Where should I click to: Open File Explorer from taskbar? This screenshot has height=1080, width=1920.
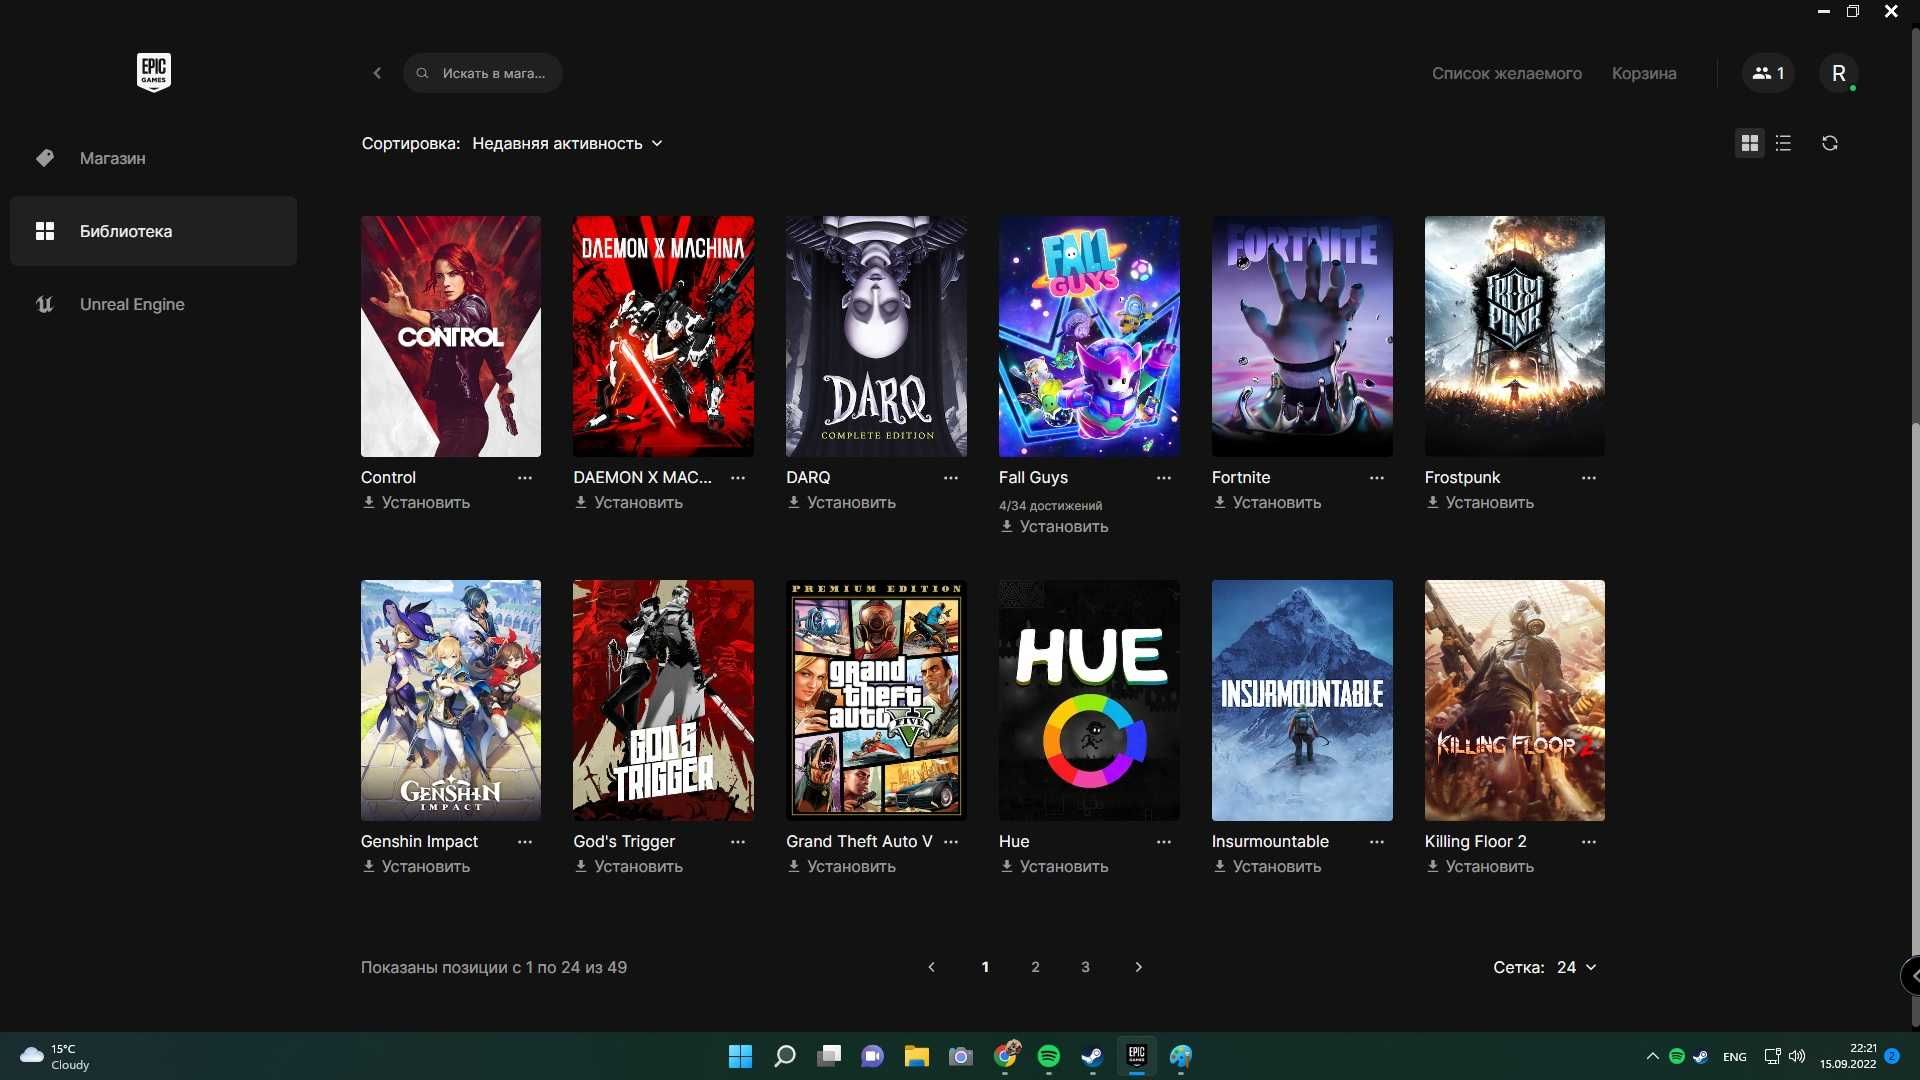pos(917,1056)
